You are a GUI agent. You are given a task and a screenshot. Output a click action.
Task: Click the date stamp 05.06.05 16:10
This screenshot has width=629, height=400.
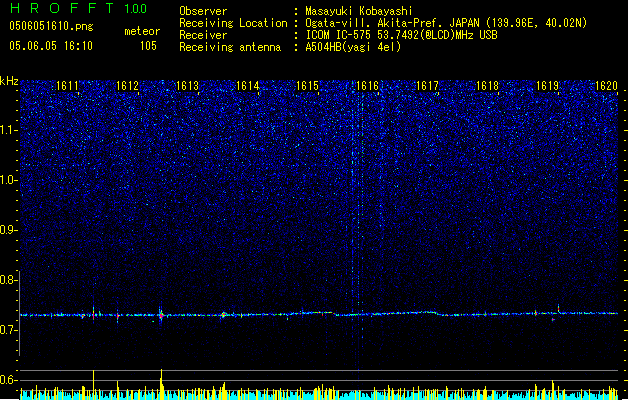click(x=51, y=46)
